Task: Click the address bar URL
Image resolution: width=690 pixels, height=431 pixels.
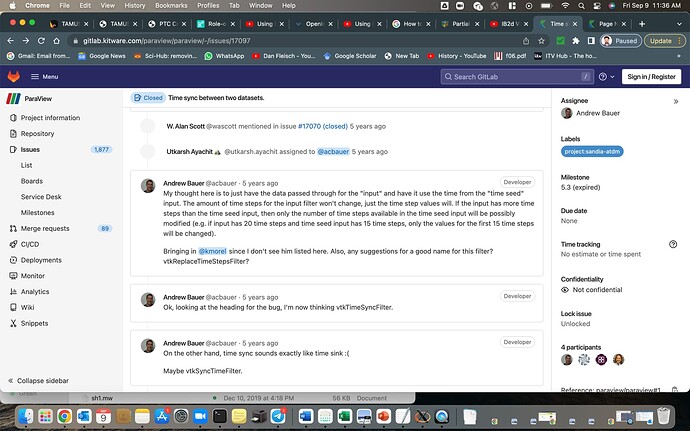Action: pyautogui.click(x=167, y=41)
